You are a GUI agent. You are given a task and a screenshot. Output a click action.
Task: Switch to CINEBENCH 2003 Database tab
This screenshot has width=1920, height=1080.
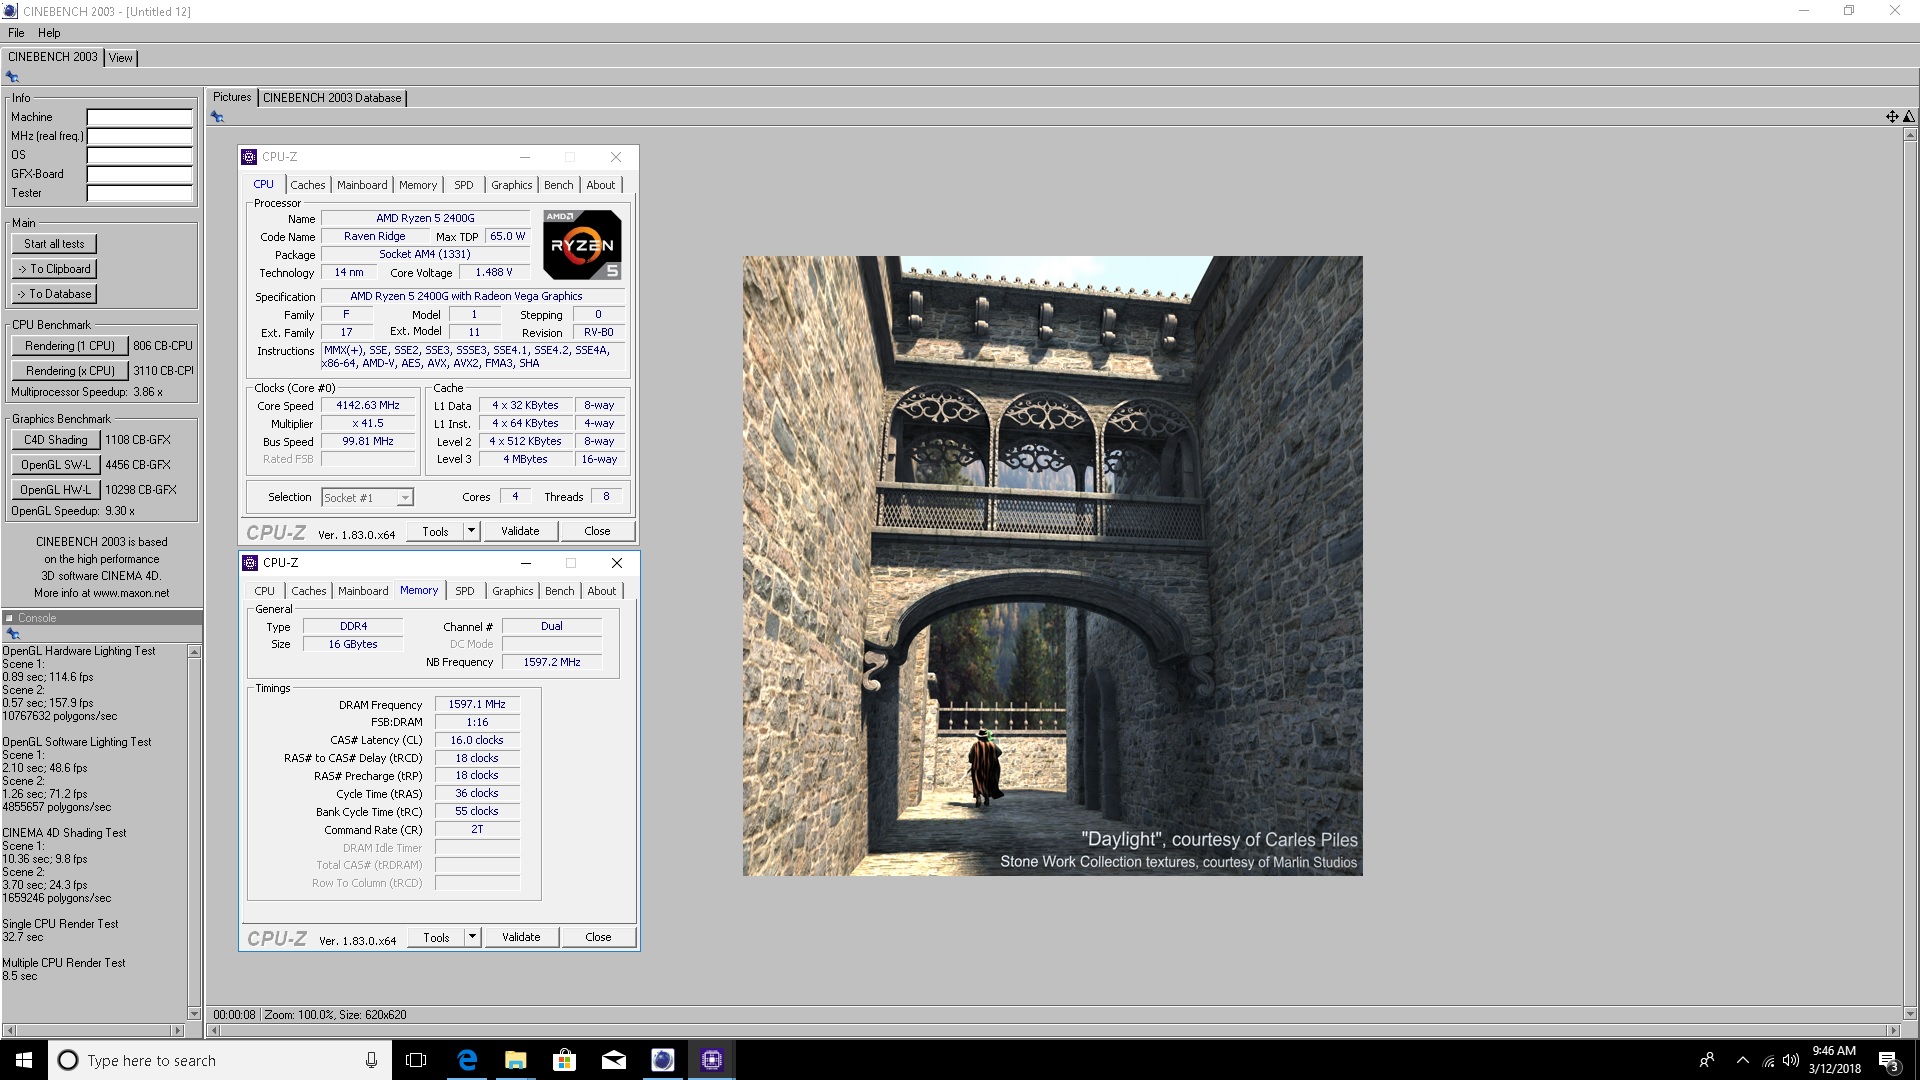pyautogui.click(x=332, y=98)
